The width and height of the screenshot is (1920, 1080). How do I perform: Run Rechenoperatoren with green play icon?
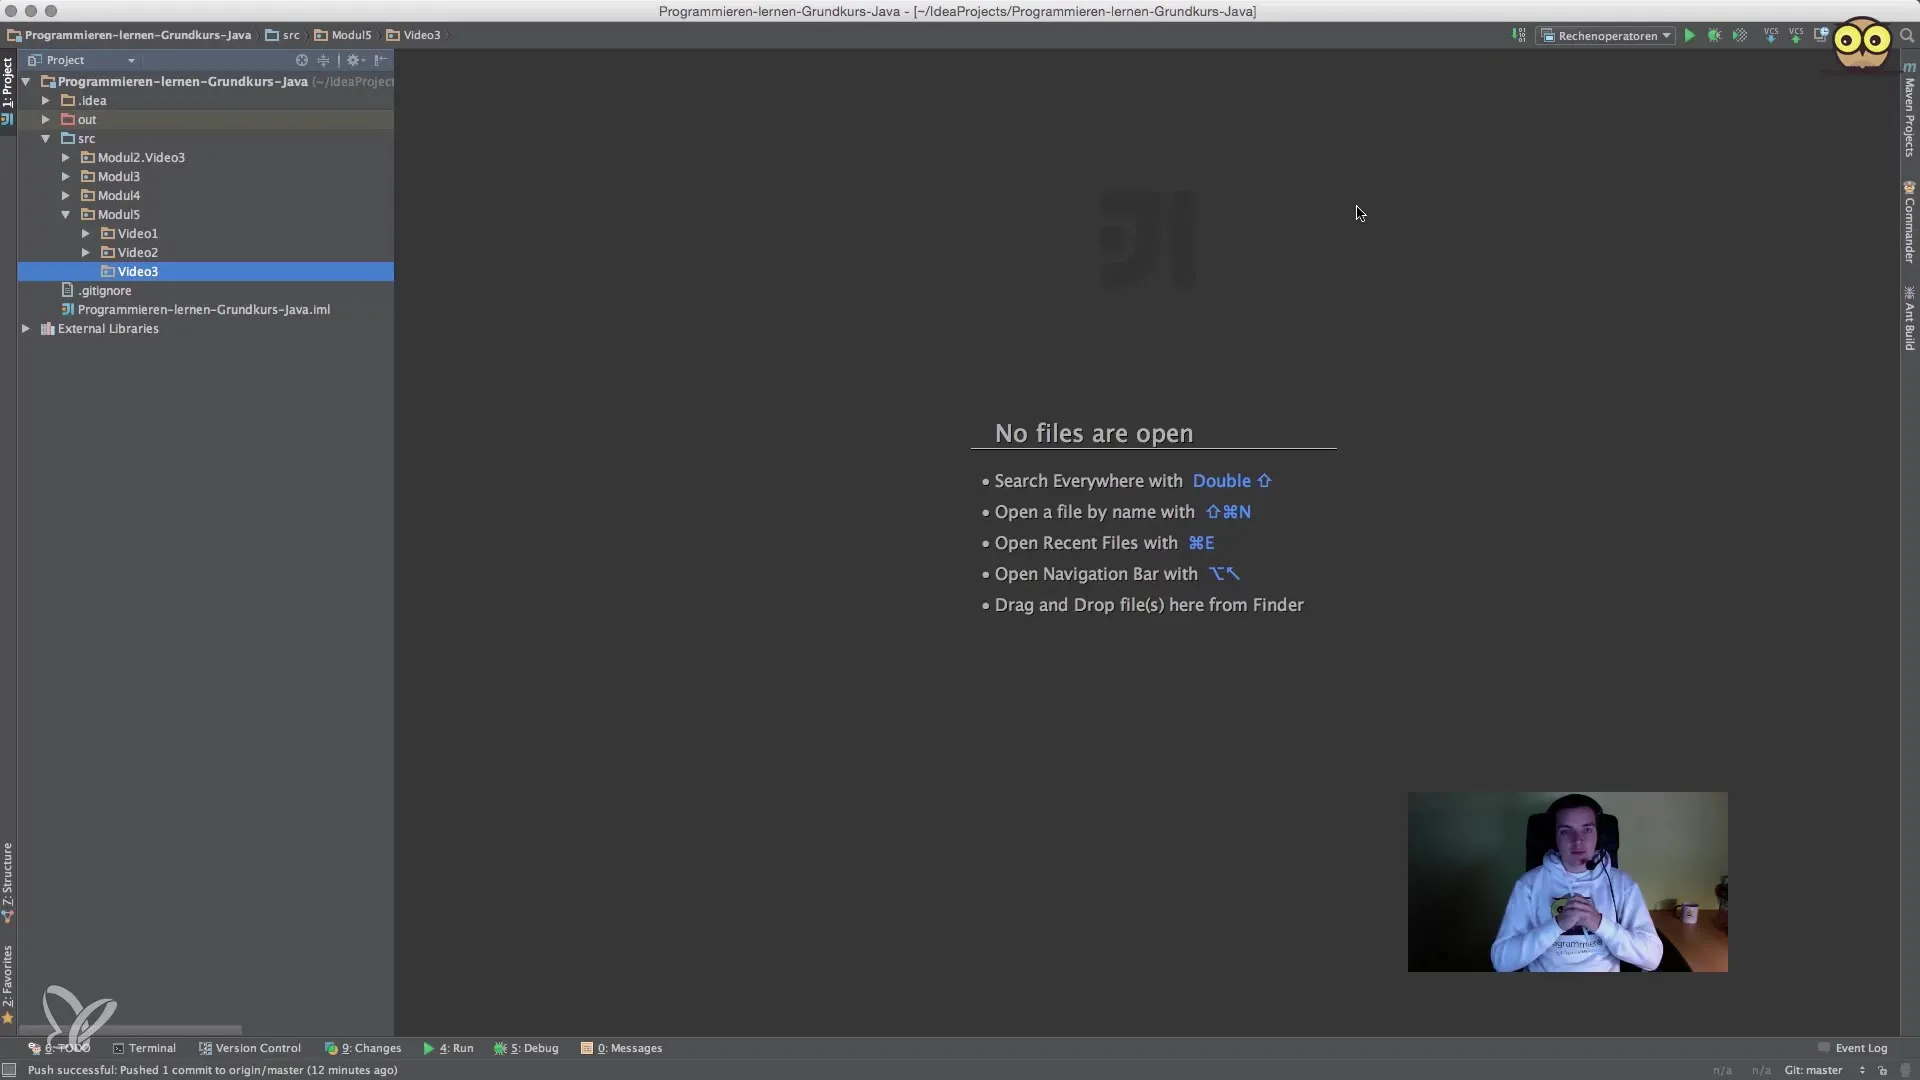[1690, 35]
